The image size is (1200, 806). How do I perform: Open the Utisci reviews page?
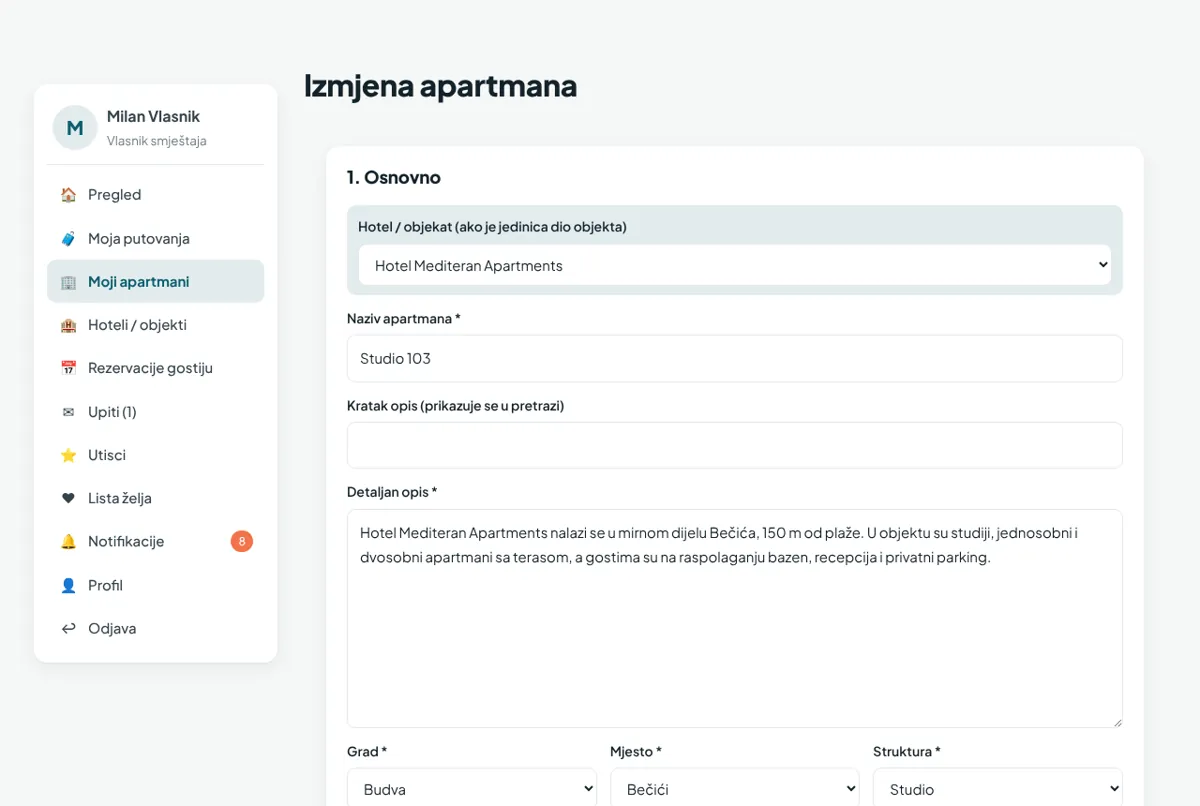point(155,455)
